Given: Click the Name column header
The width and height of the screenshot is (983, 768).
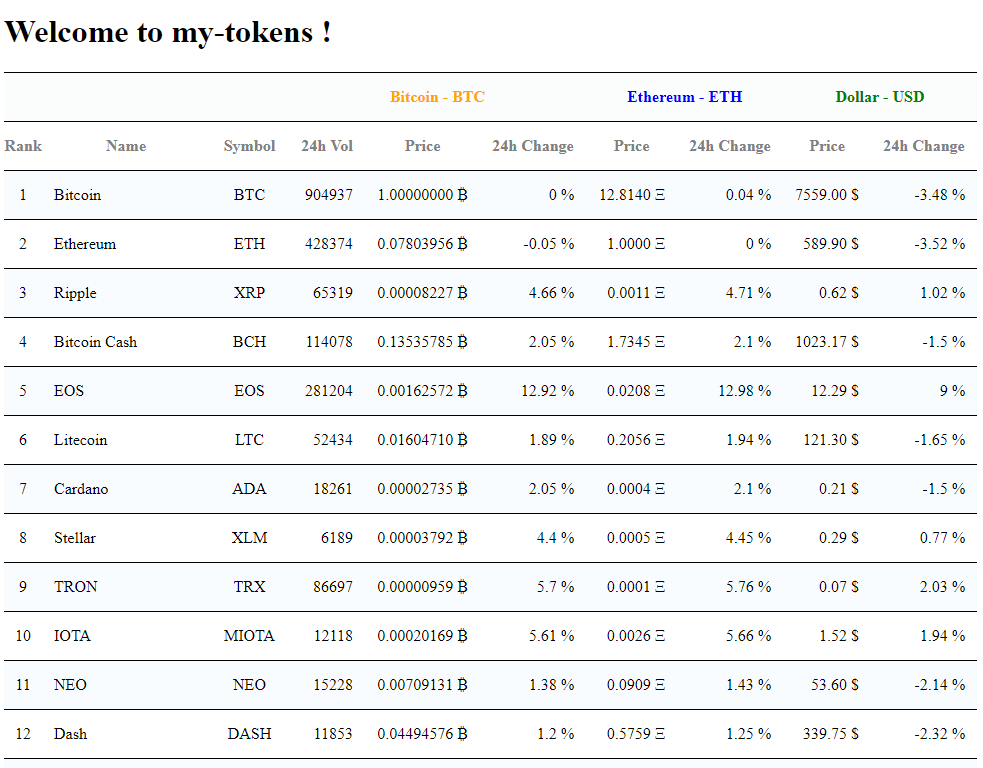Looking at the screenshot, I should [126, 145].
